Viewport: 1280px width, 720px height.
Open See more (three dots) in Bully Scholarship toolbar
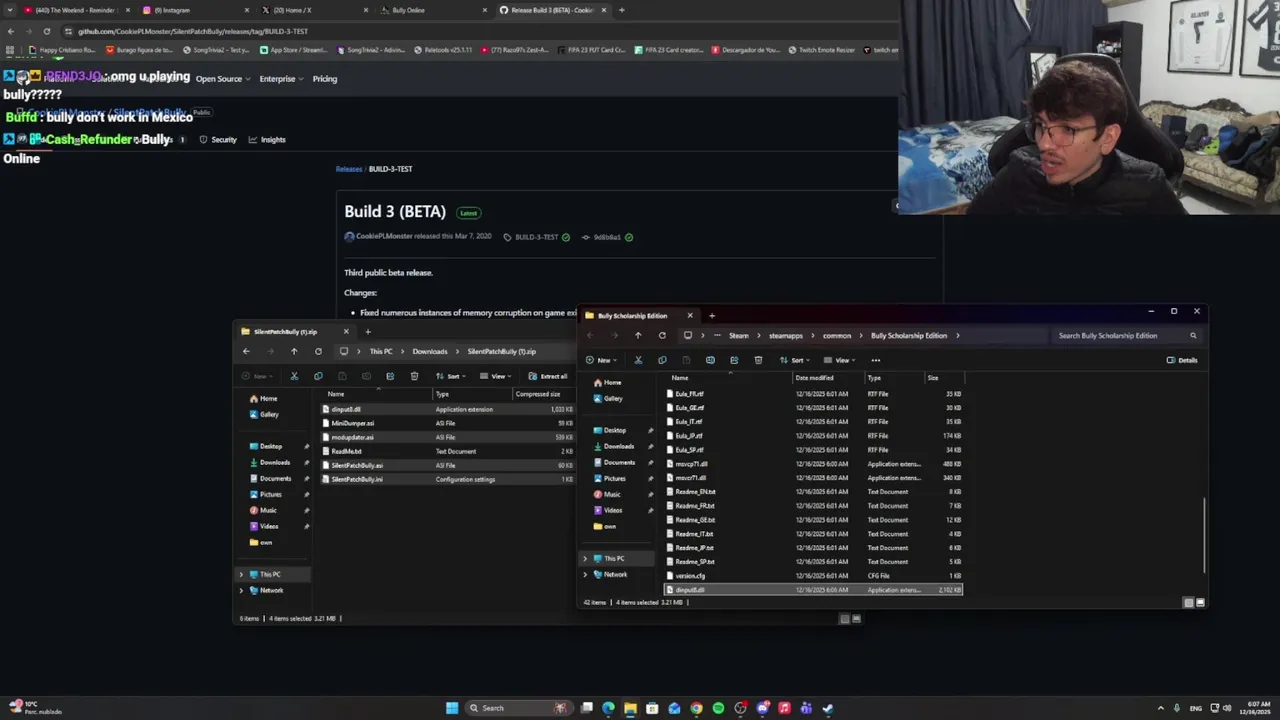point(875,360)
